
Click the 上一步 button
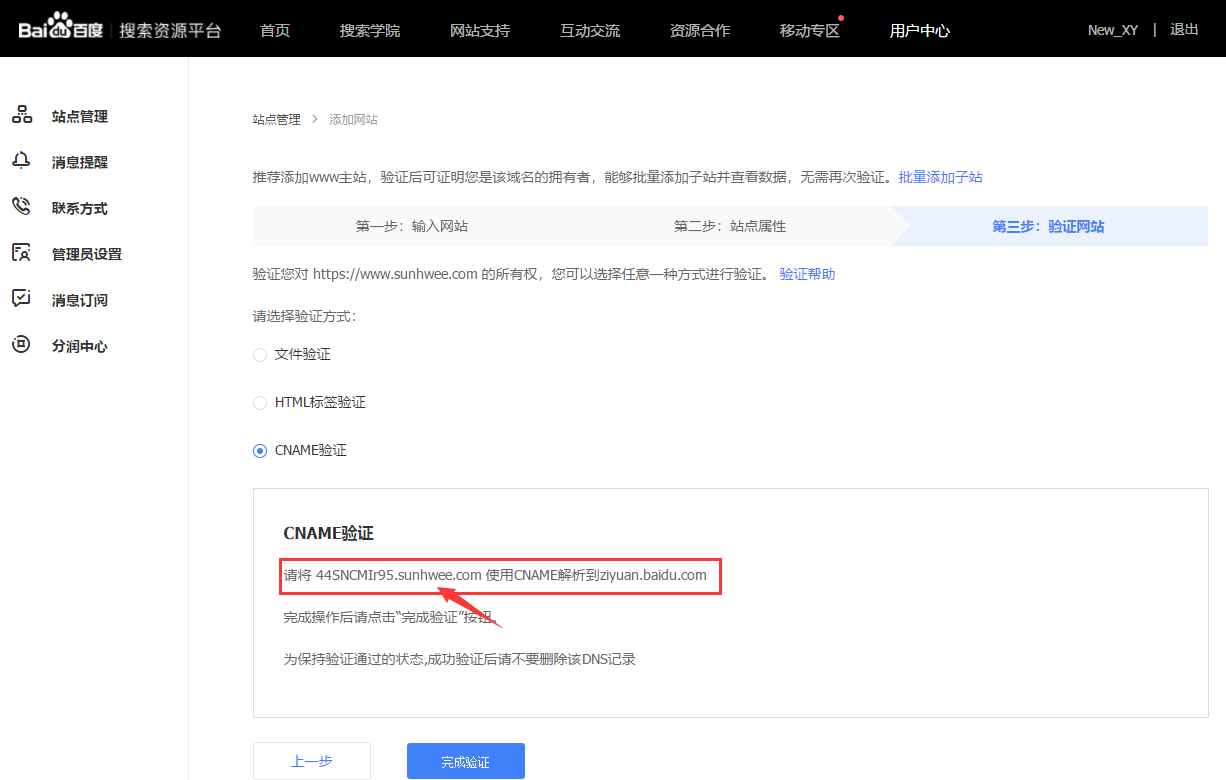pos(312,761)
